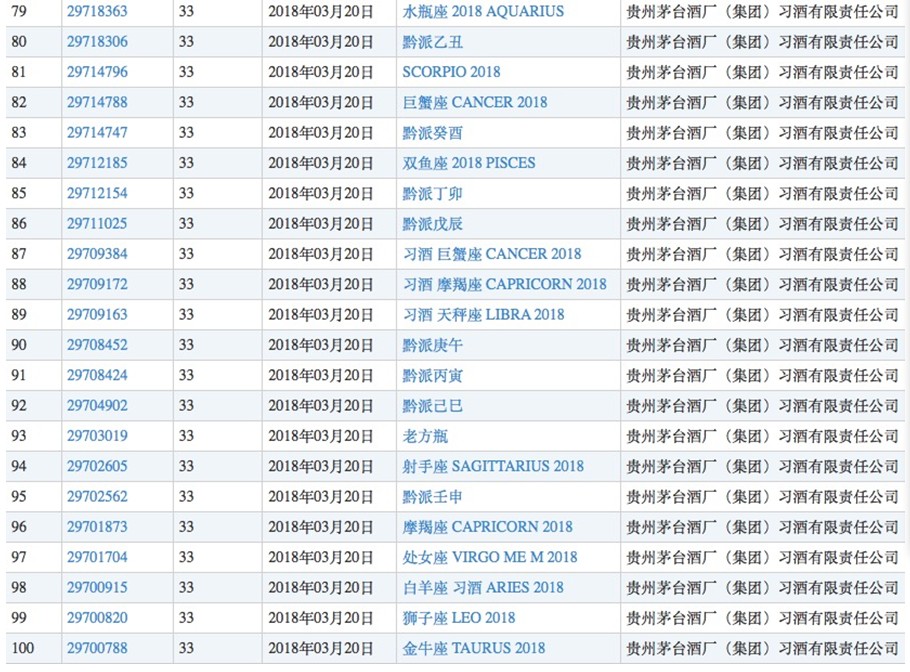The height and width of the screenshot is (672, 910).
Task: Open registration number 29714796
Action: pos(97,72)
